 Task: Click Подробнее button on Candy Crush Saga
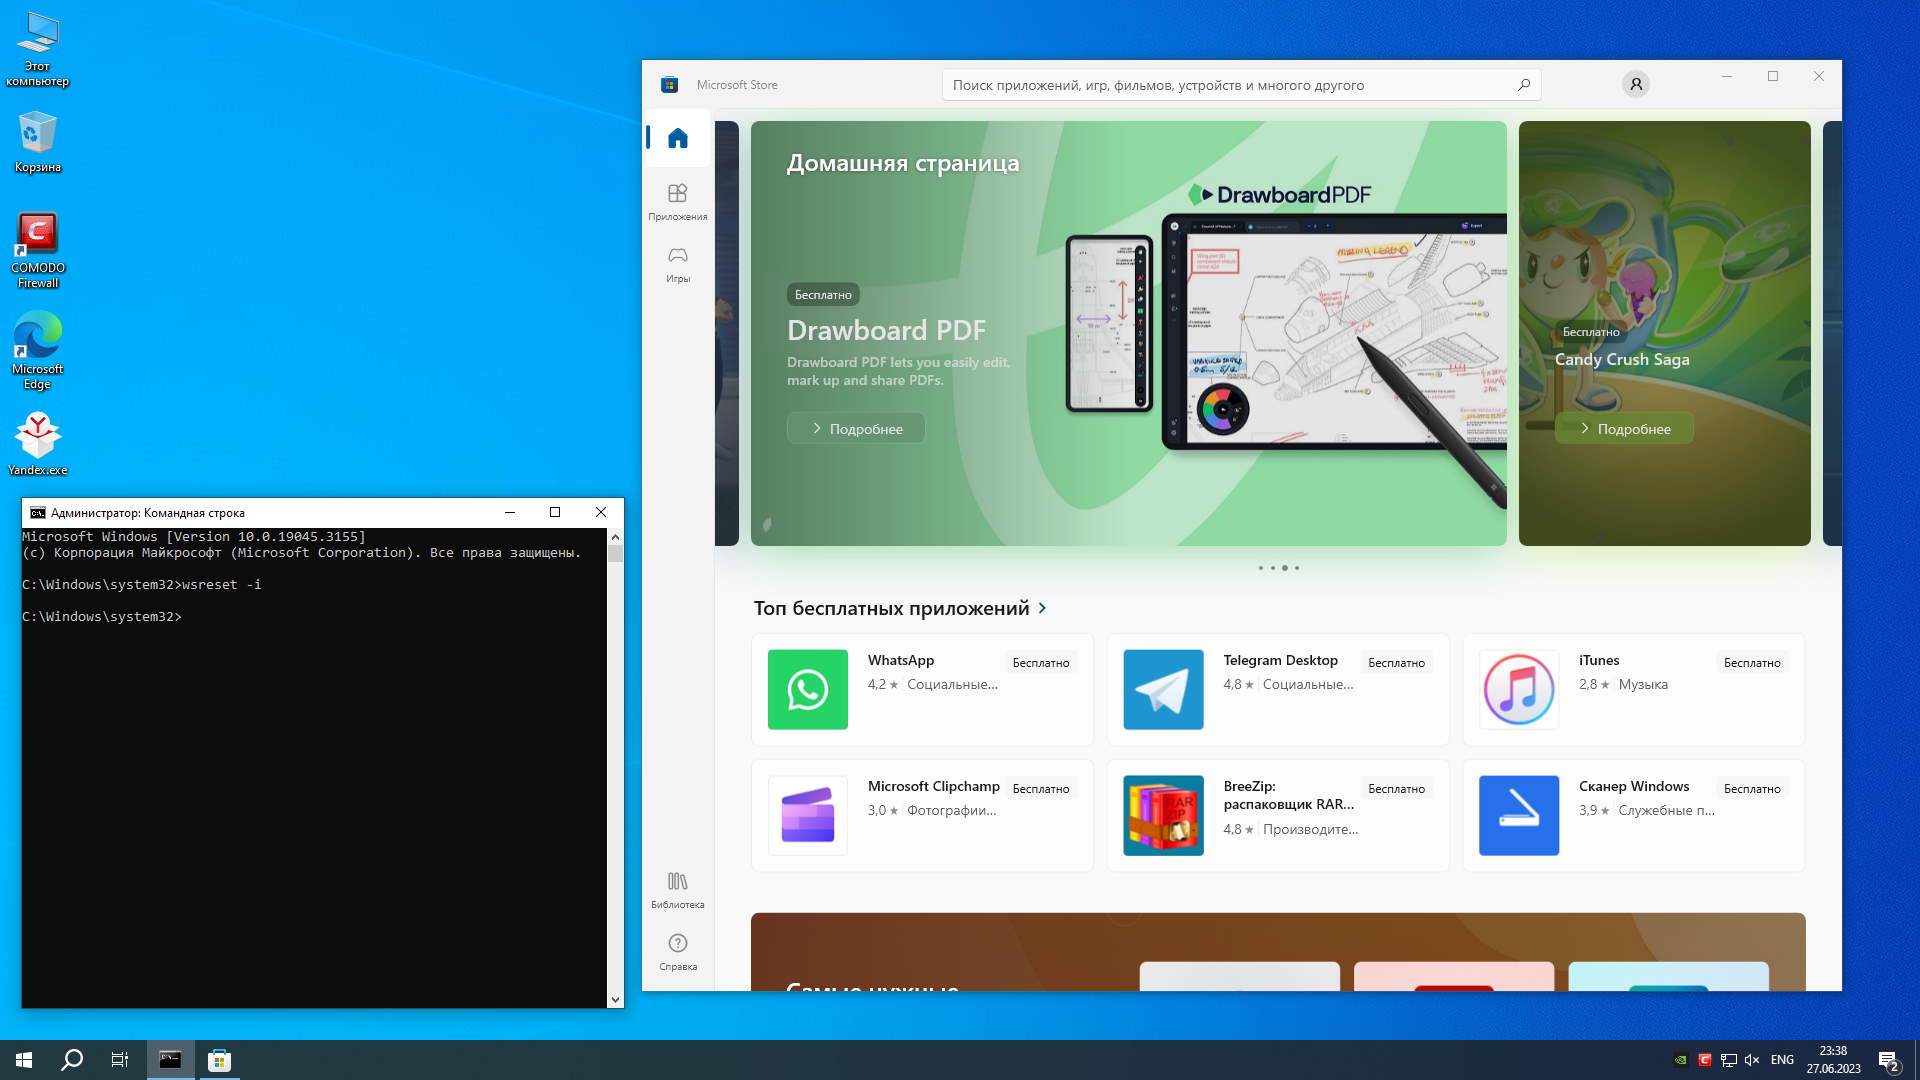[1624, 429]
